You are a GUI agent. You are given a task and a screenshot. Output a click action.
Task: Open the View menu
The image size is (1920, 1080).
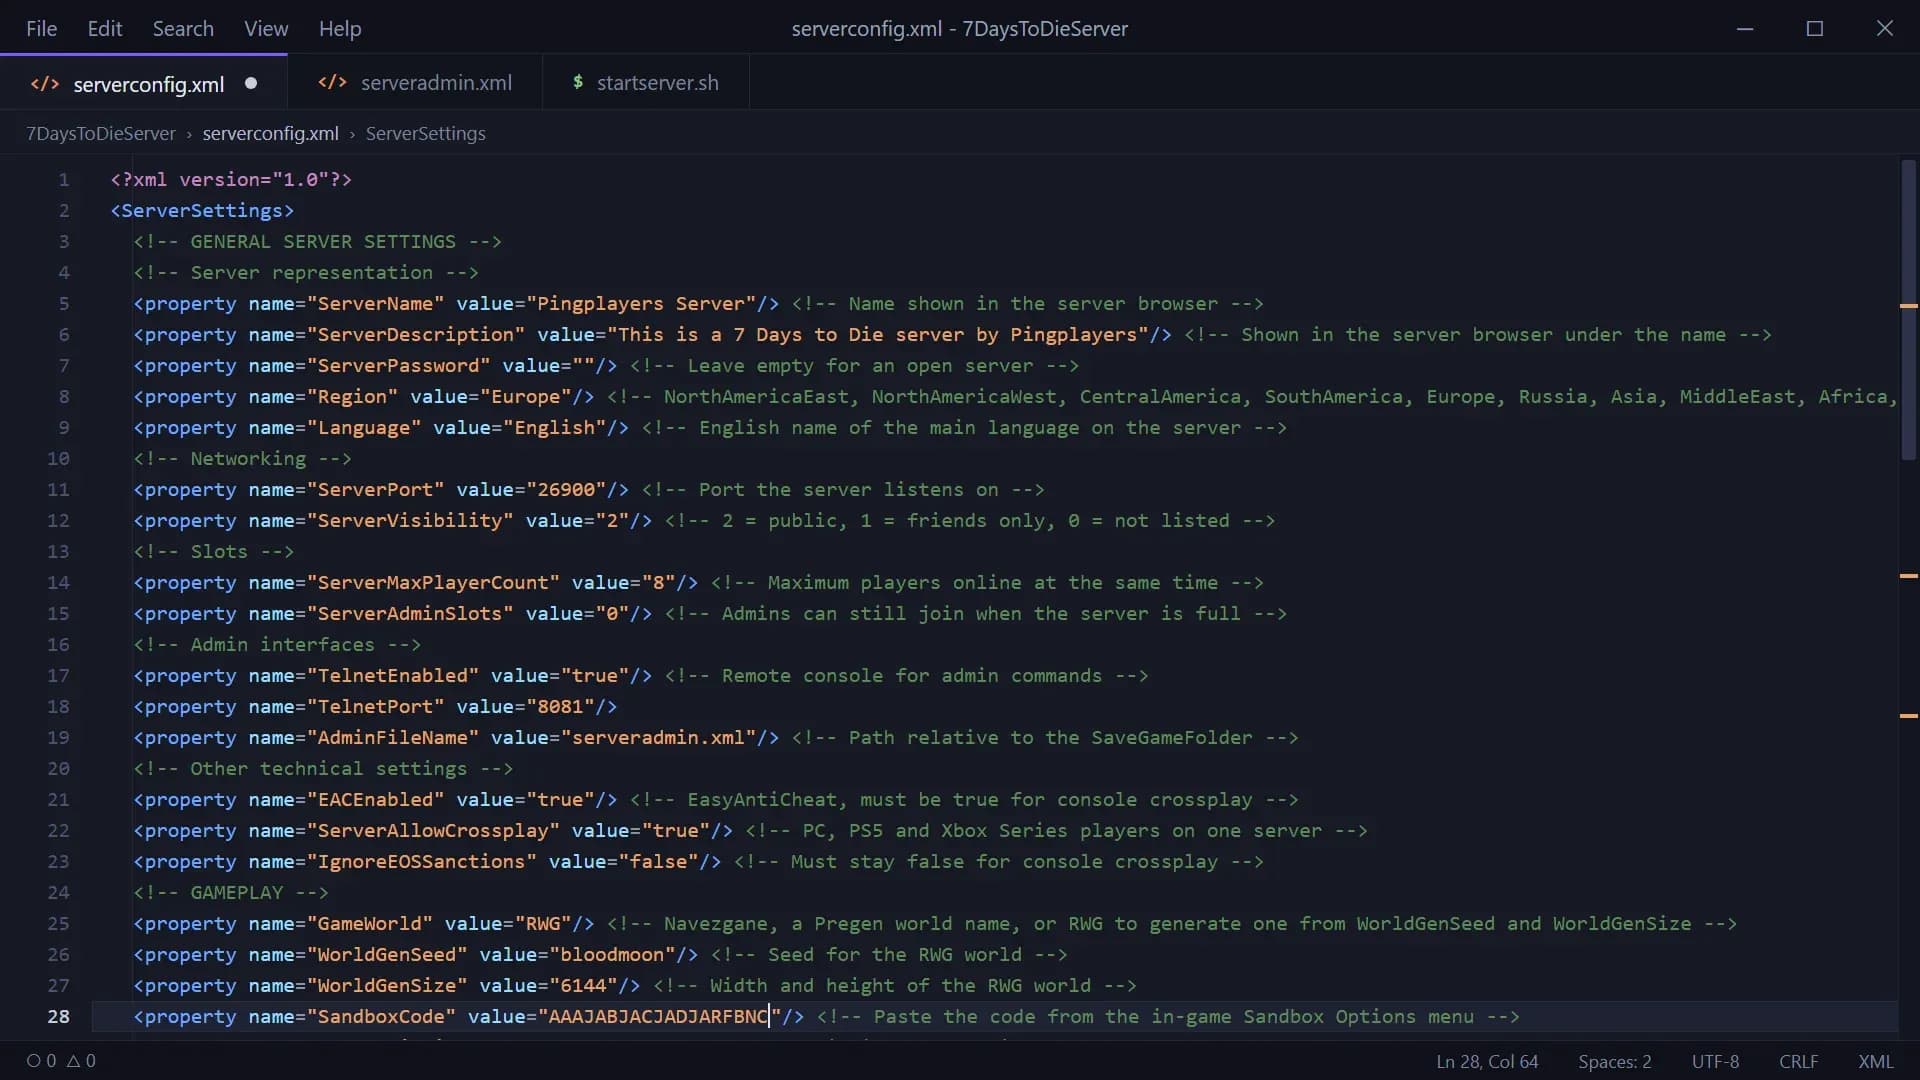(x=266, y=28)
